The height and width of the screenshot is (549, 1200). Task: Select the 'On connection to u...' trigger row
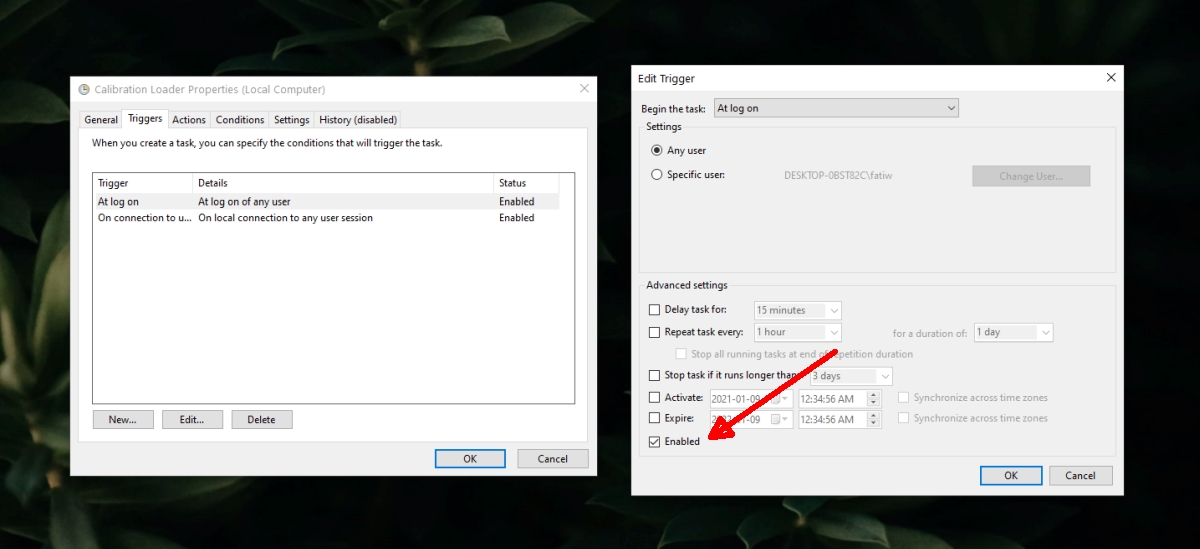326,217
